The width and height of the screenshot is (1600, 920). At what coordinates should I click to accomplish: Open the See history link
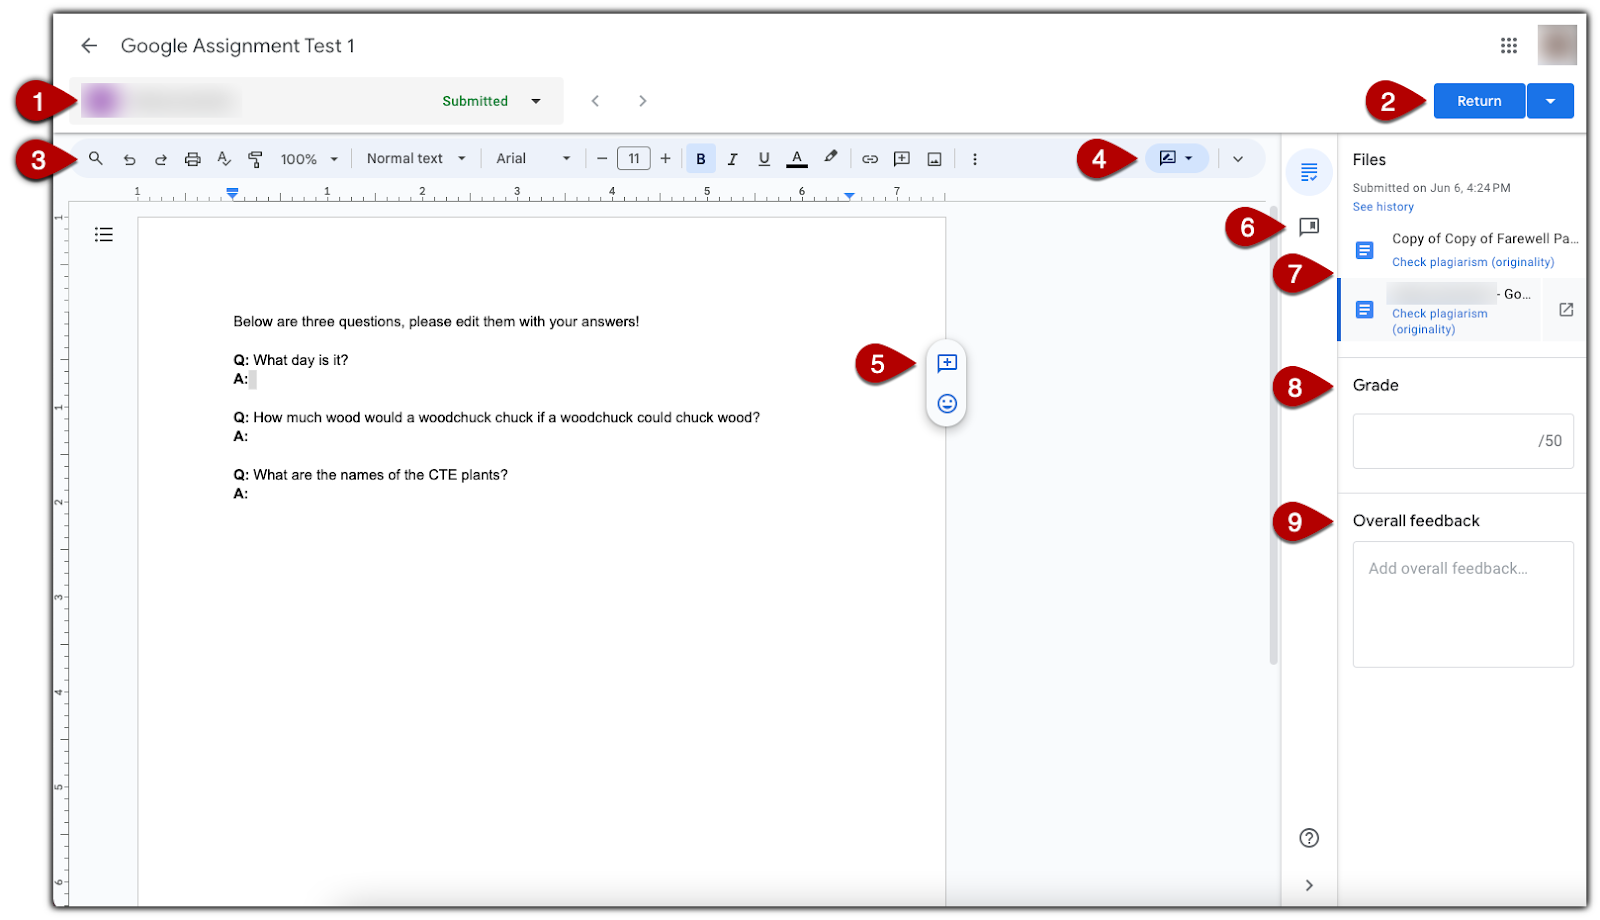[x=1382, y=206]
